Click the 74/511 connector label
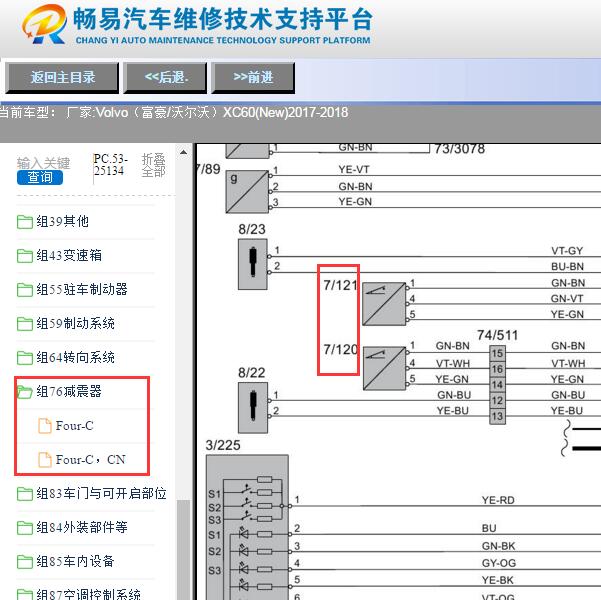This screenshot has height=600, width=601. [498, 335]
